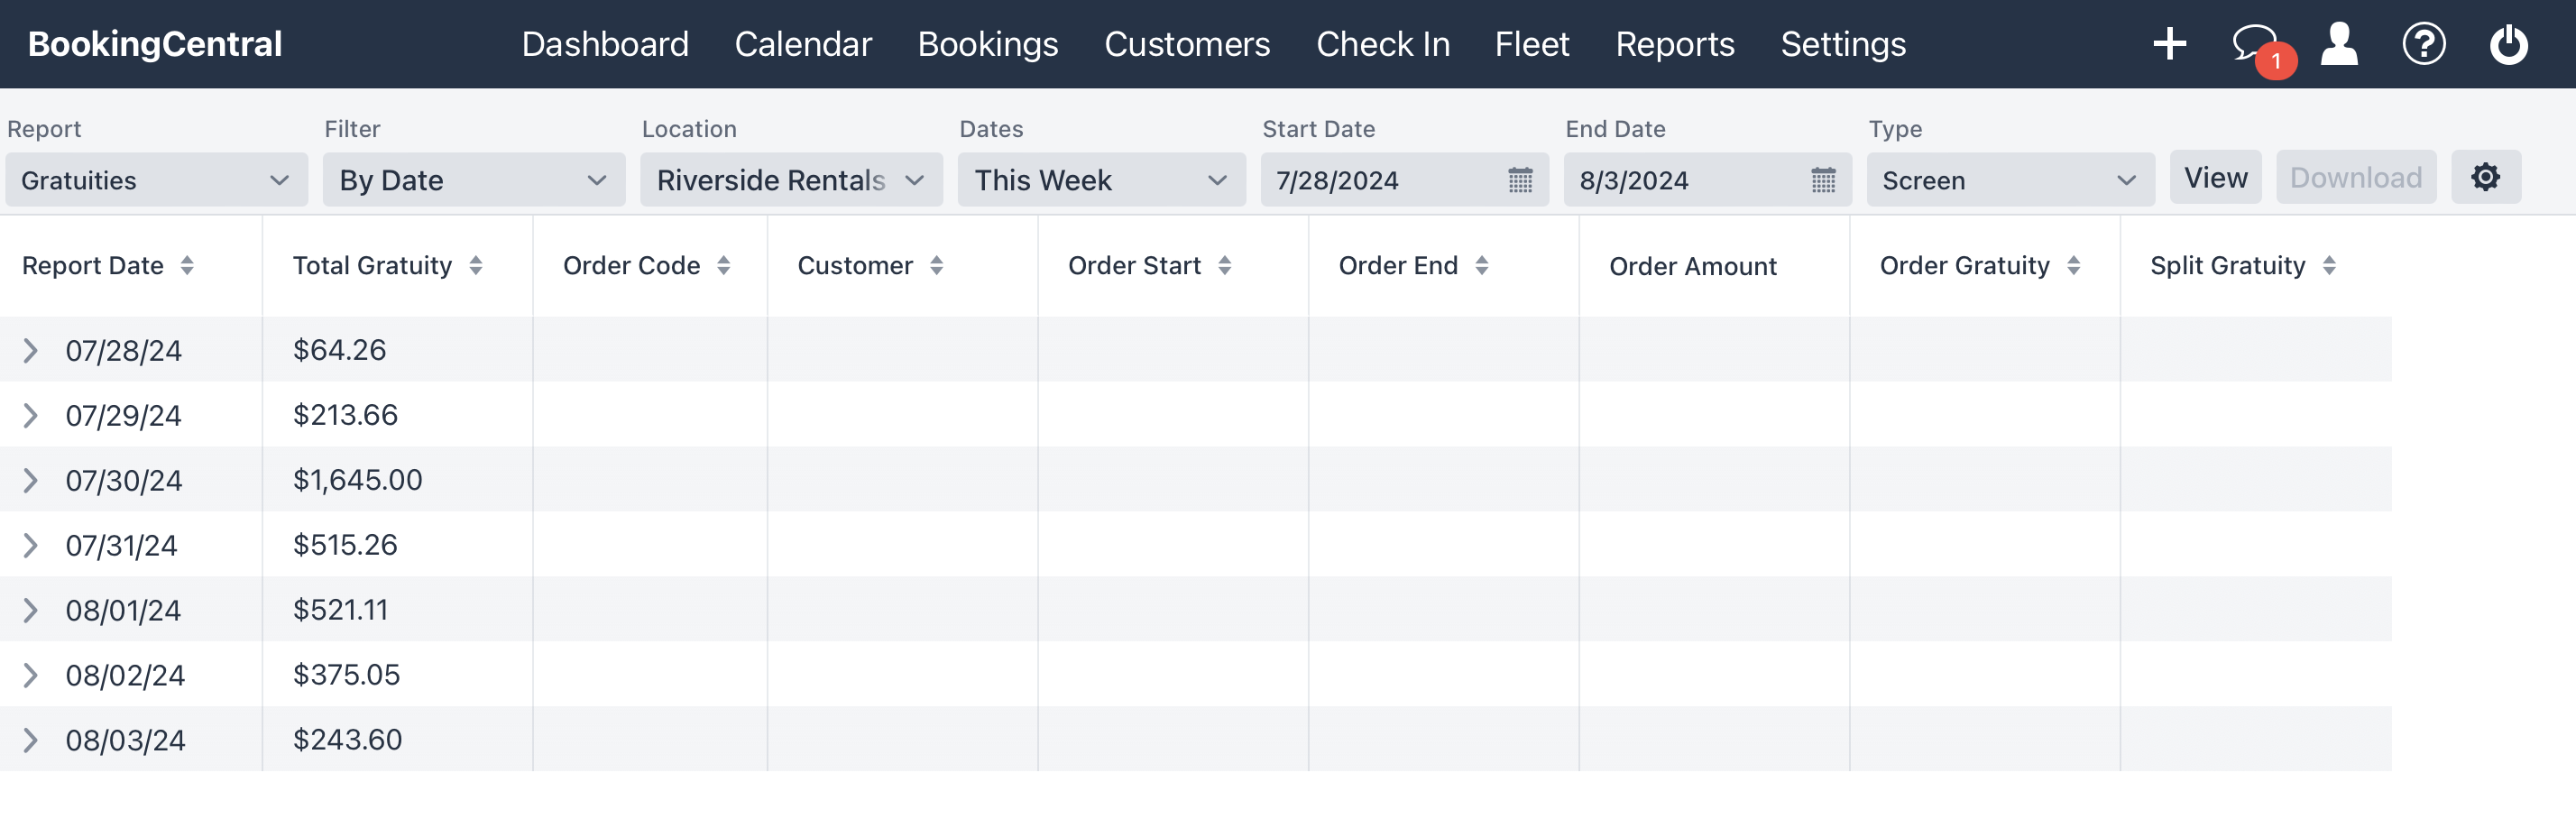Image resolution: width=2576 pixels, height=828 pixels.
Task: Open the Report dropdown showing Gratuities
Action: [x=157, y=180]
